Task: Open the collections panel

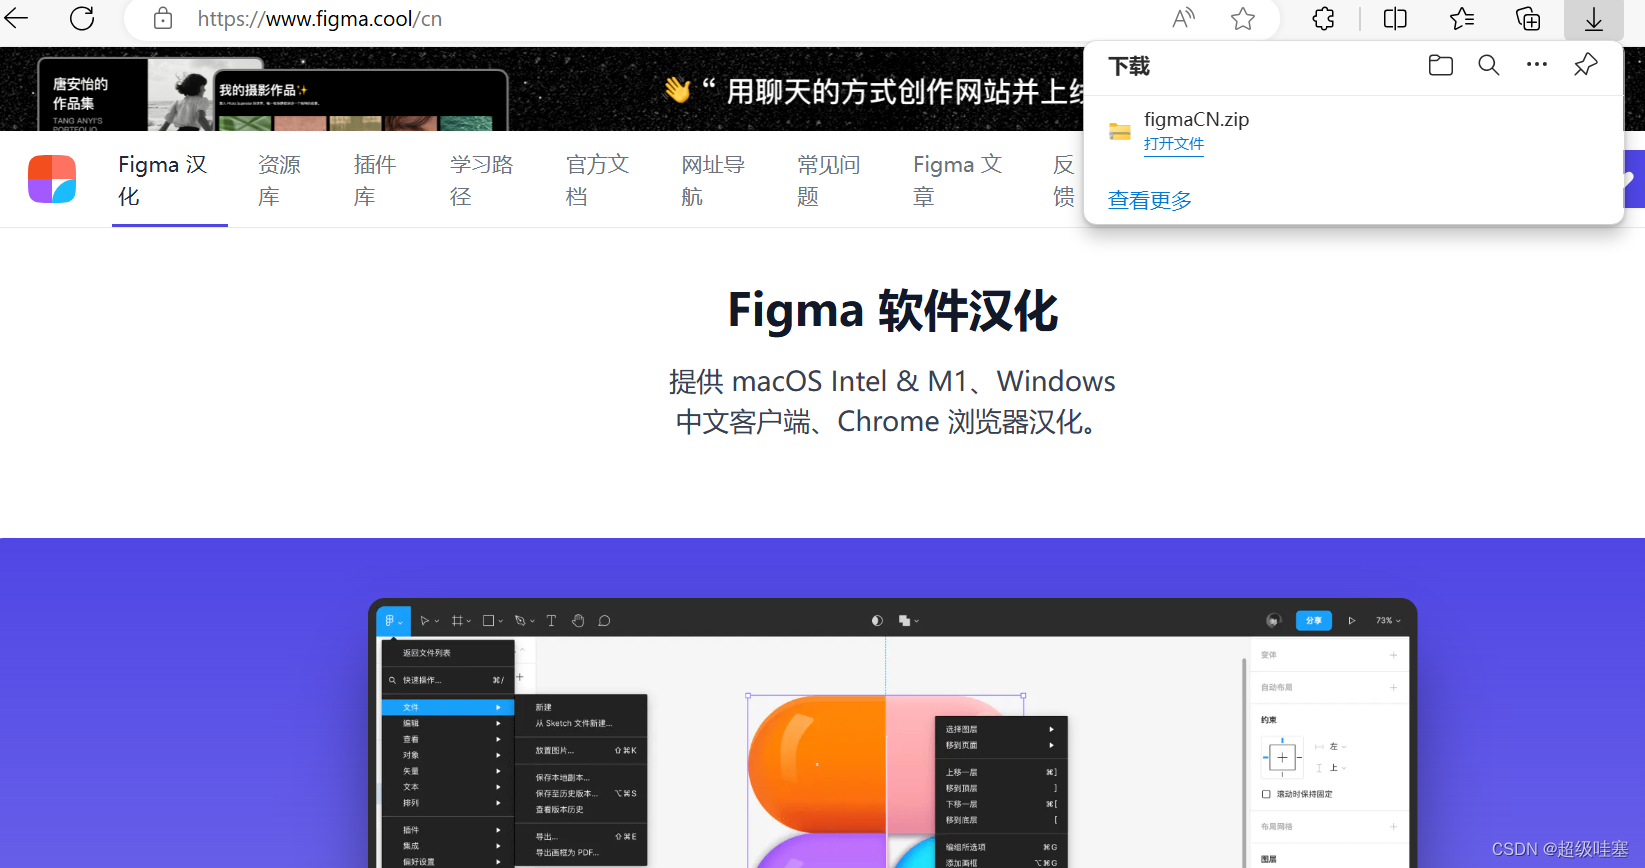Action: (x=1528, y=18)
